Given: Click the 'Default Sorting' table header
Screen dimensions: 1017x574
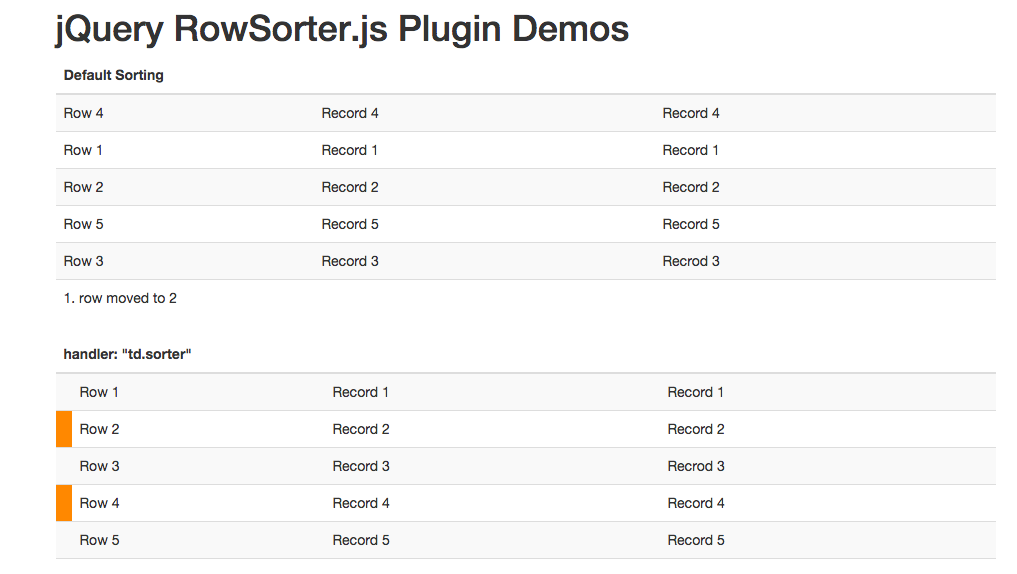Looking at the screenshot, I should 114,75.
